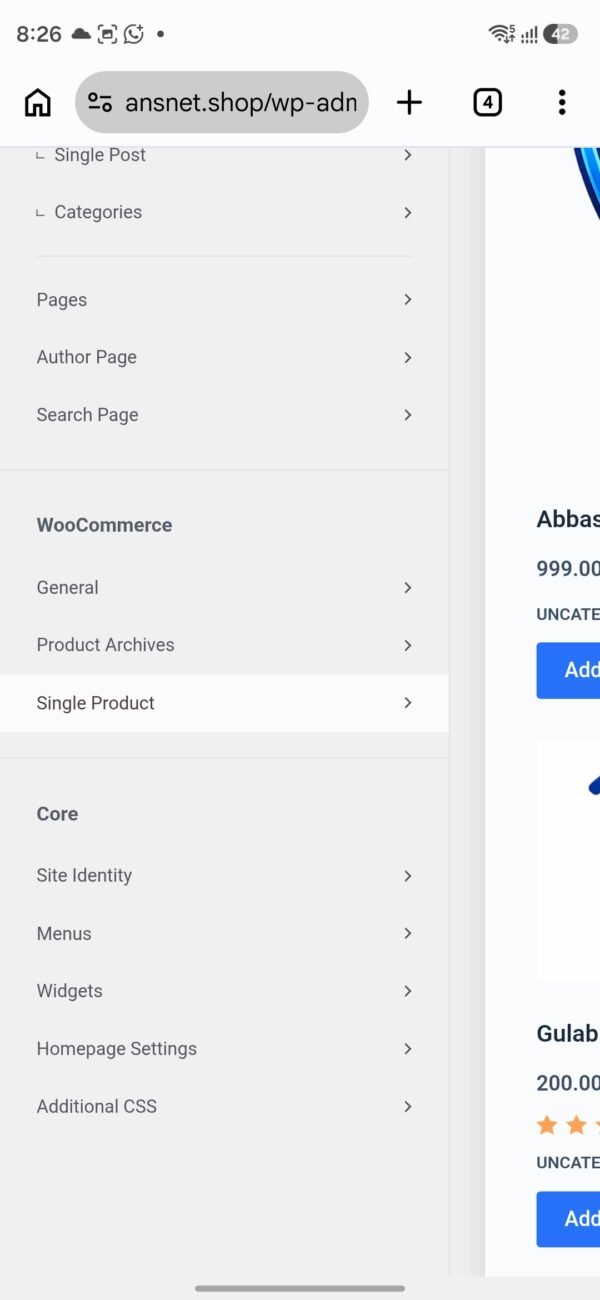Screen dimensions: 600x1300
Task: Open WooCommerce General settings
Action: click(x=224, y=588)
